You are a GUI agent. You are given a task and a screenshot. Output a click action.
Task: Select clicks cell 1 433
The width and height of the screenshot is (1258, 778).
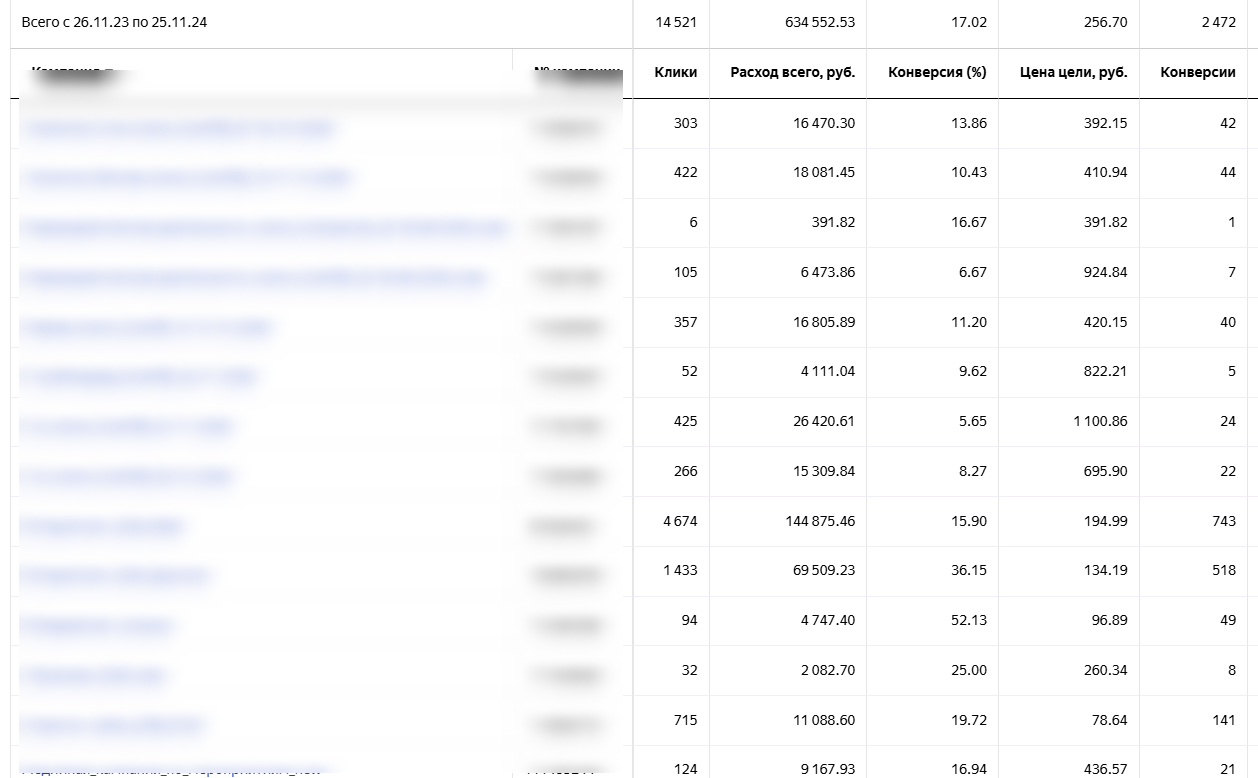point(680,570)
